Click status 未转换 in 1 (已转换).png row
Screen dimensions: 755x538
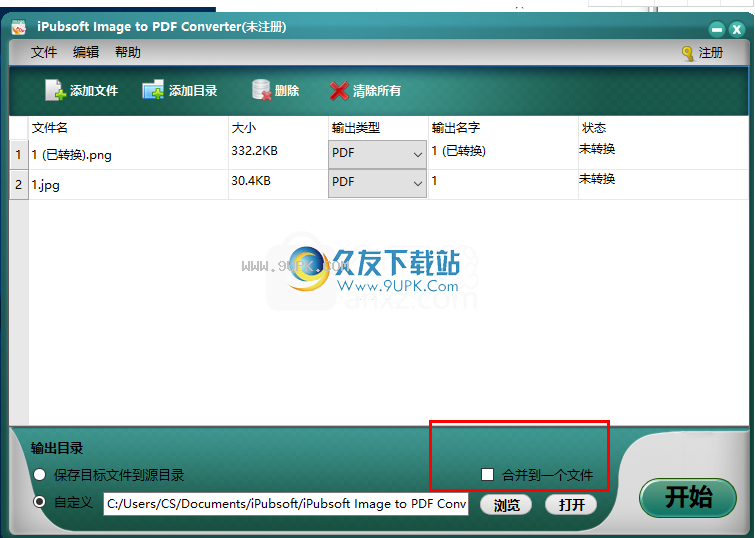pyautogui.click(x=597, y=149)
